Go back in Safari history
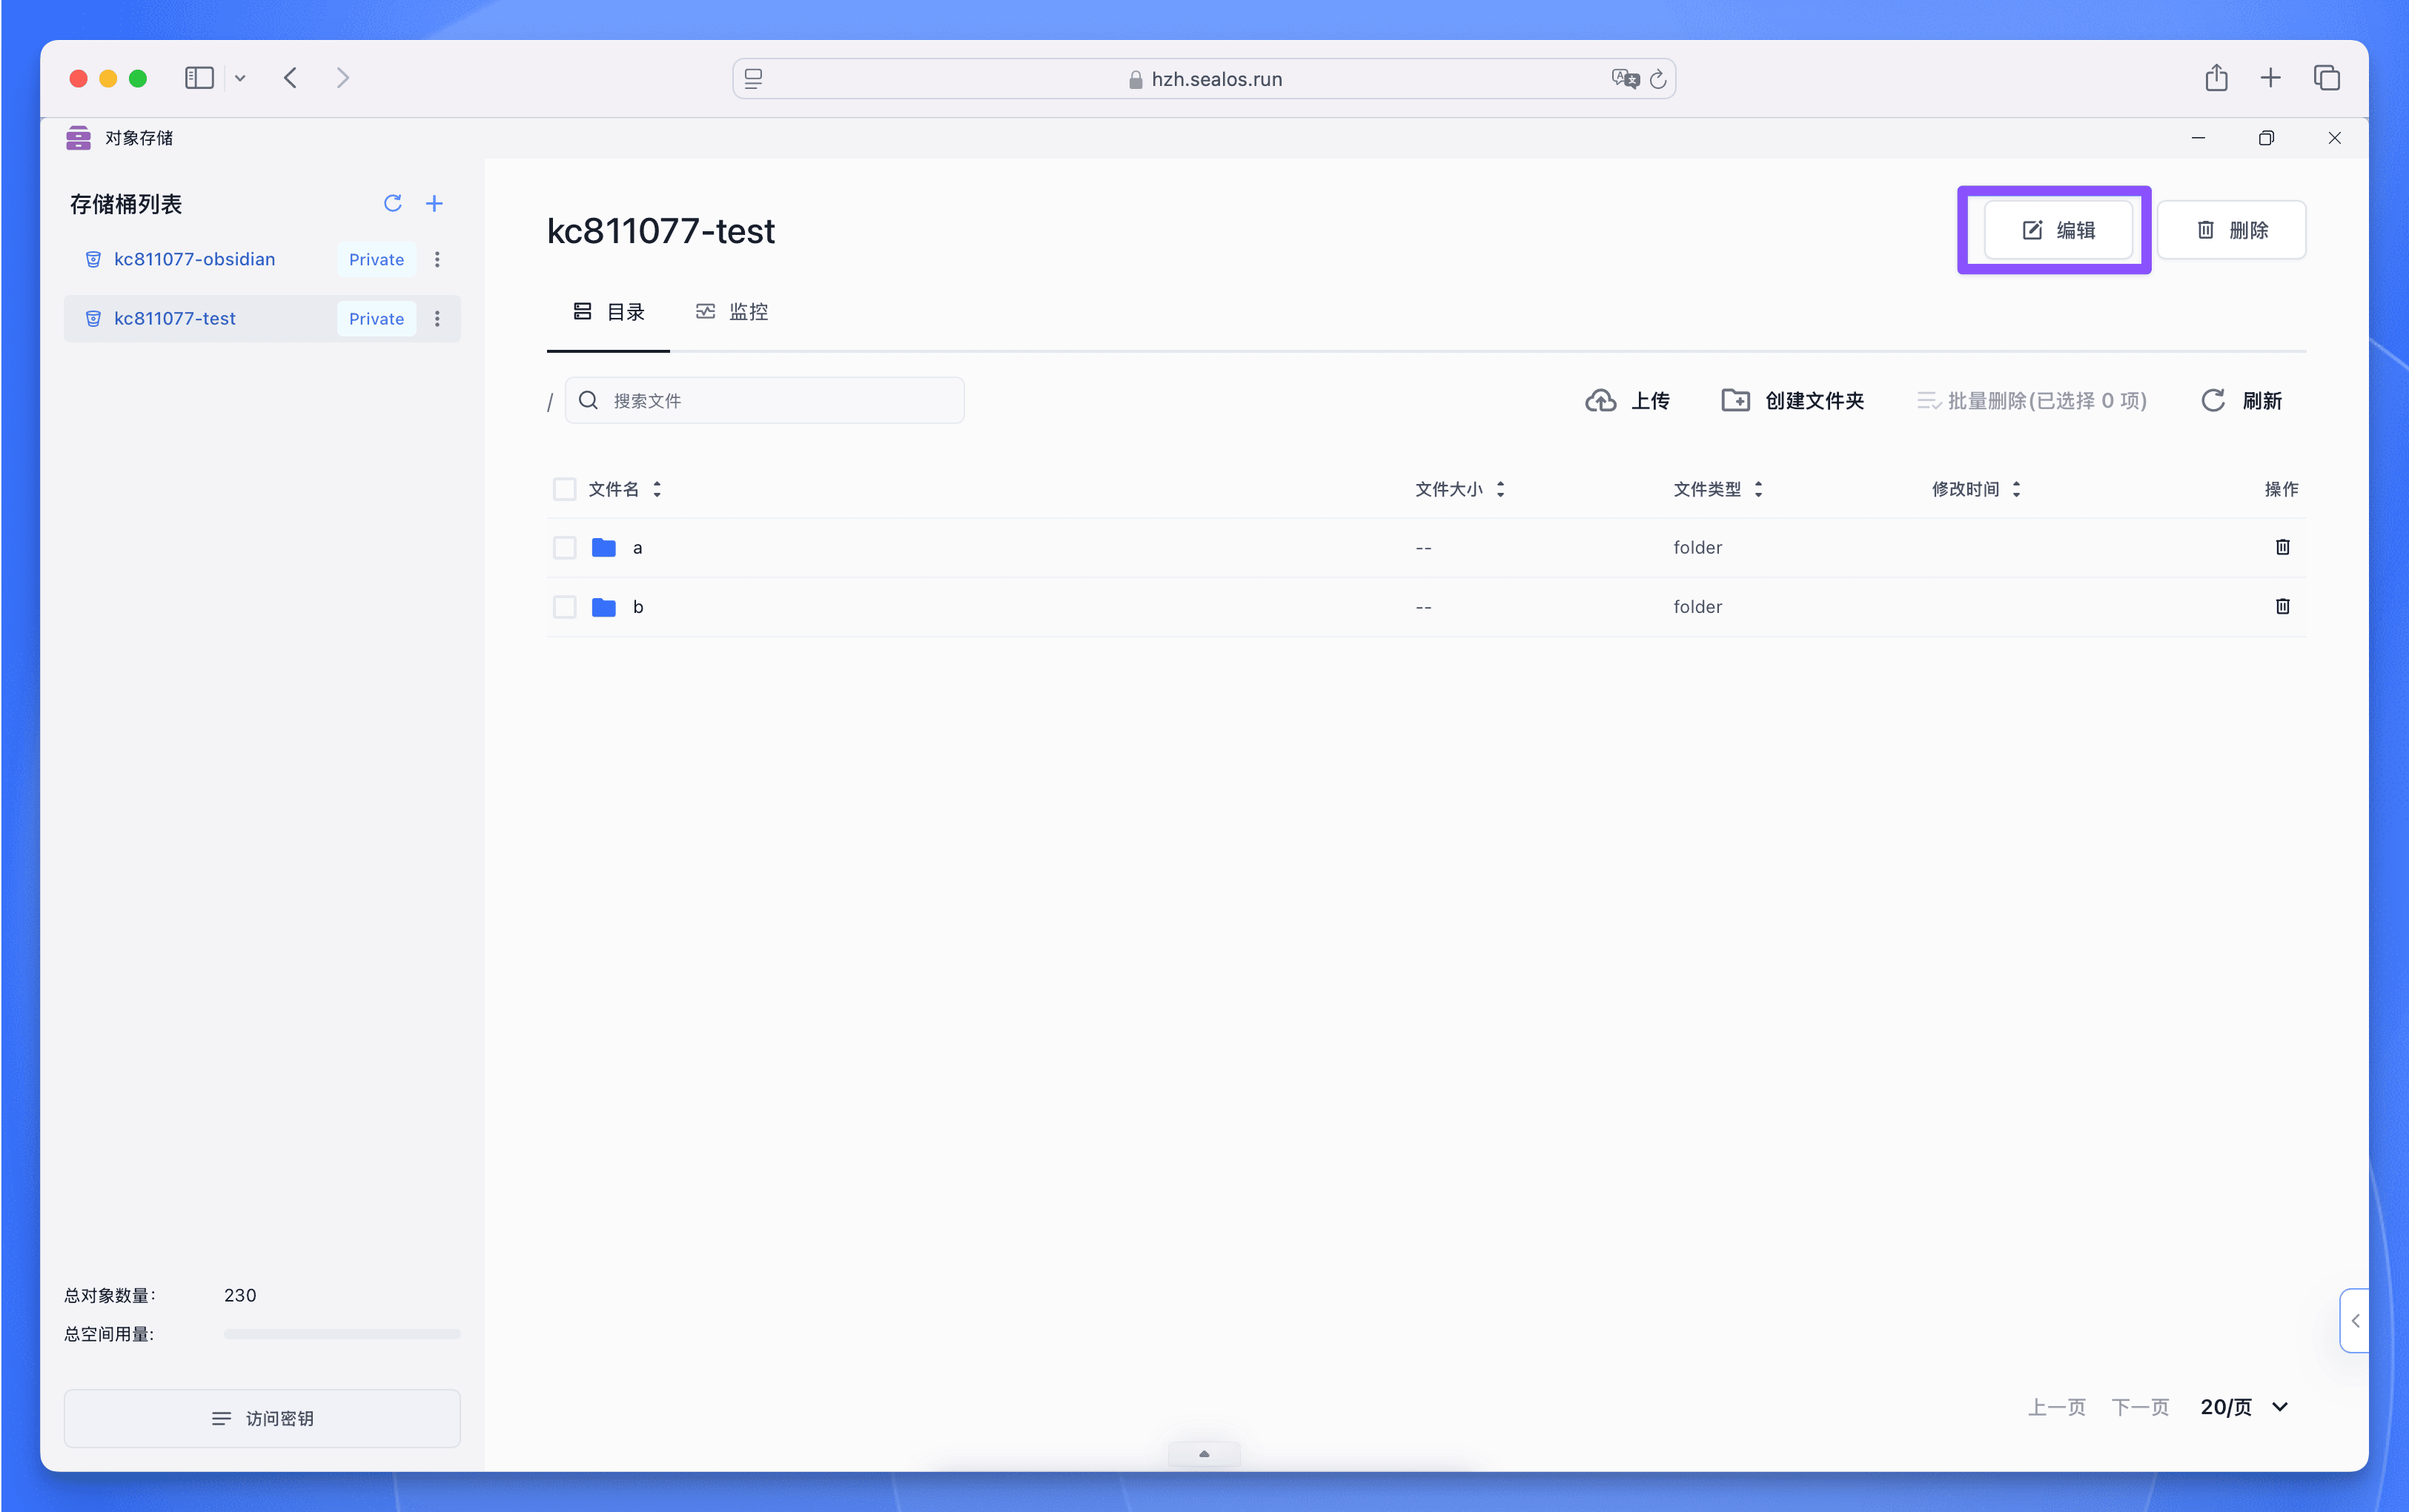The image size is (2409, 1512). point(291,78)
